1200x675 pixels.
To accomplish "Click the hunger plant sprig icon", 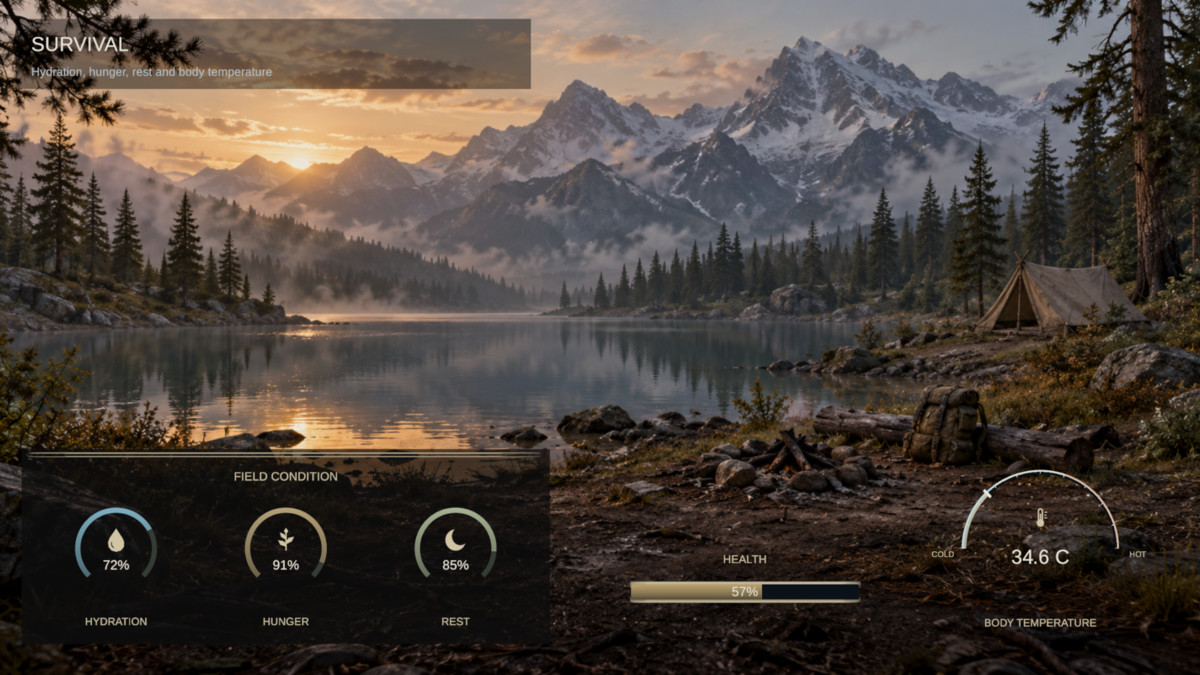I will [286, 541].
